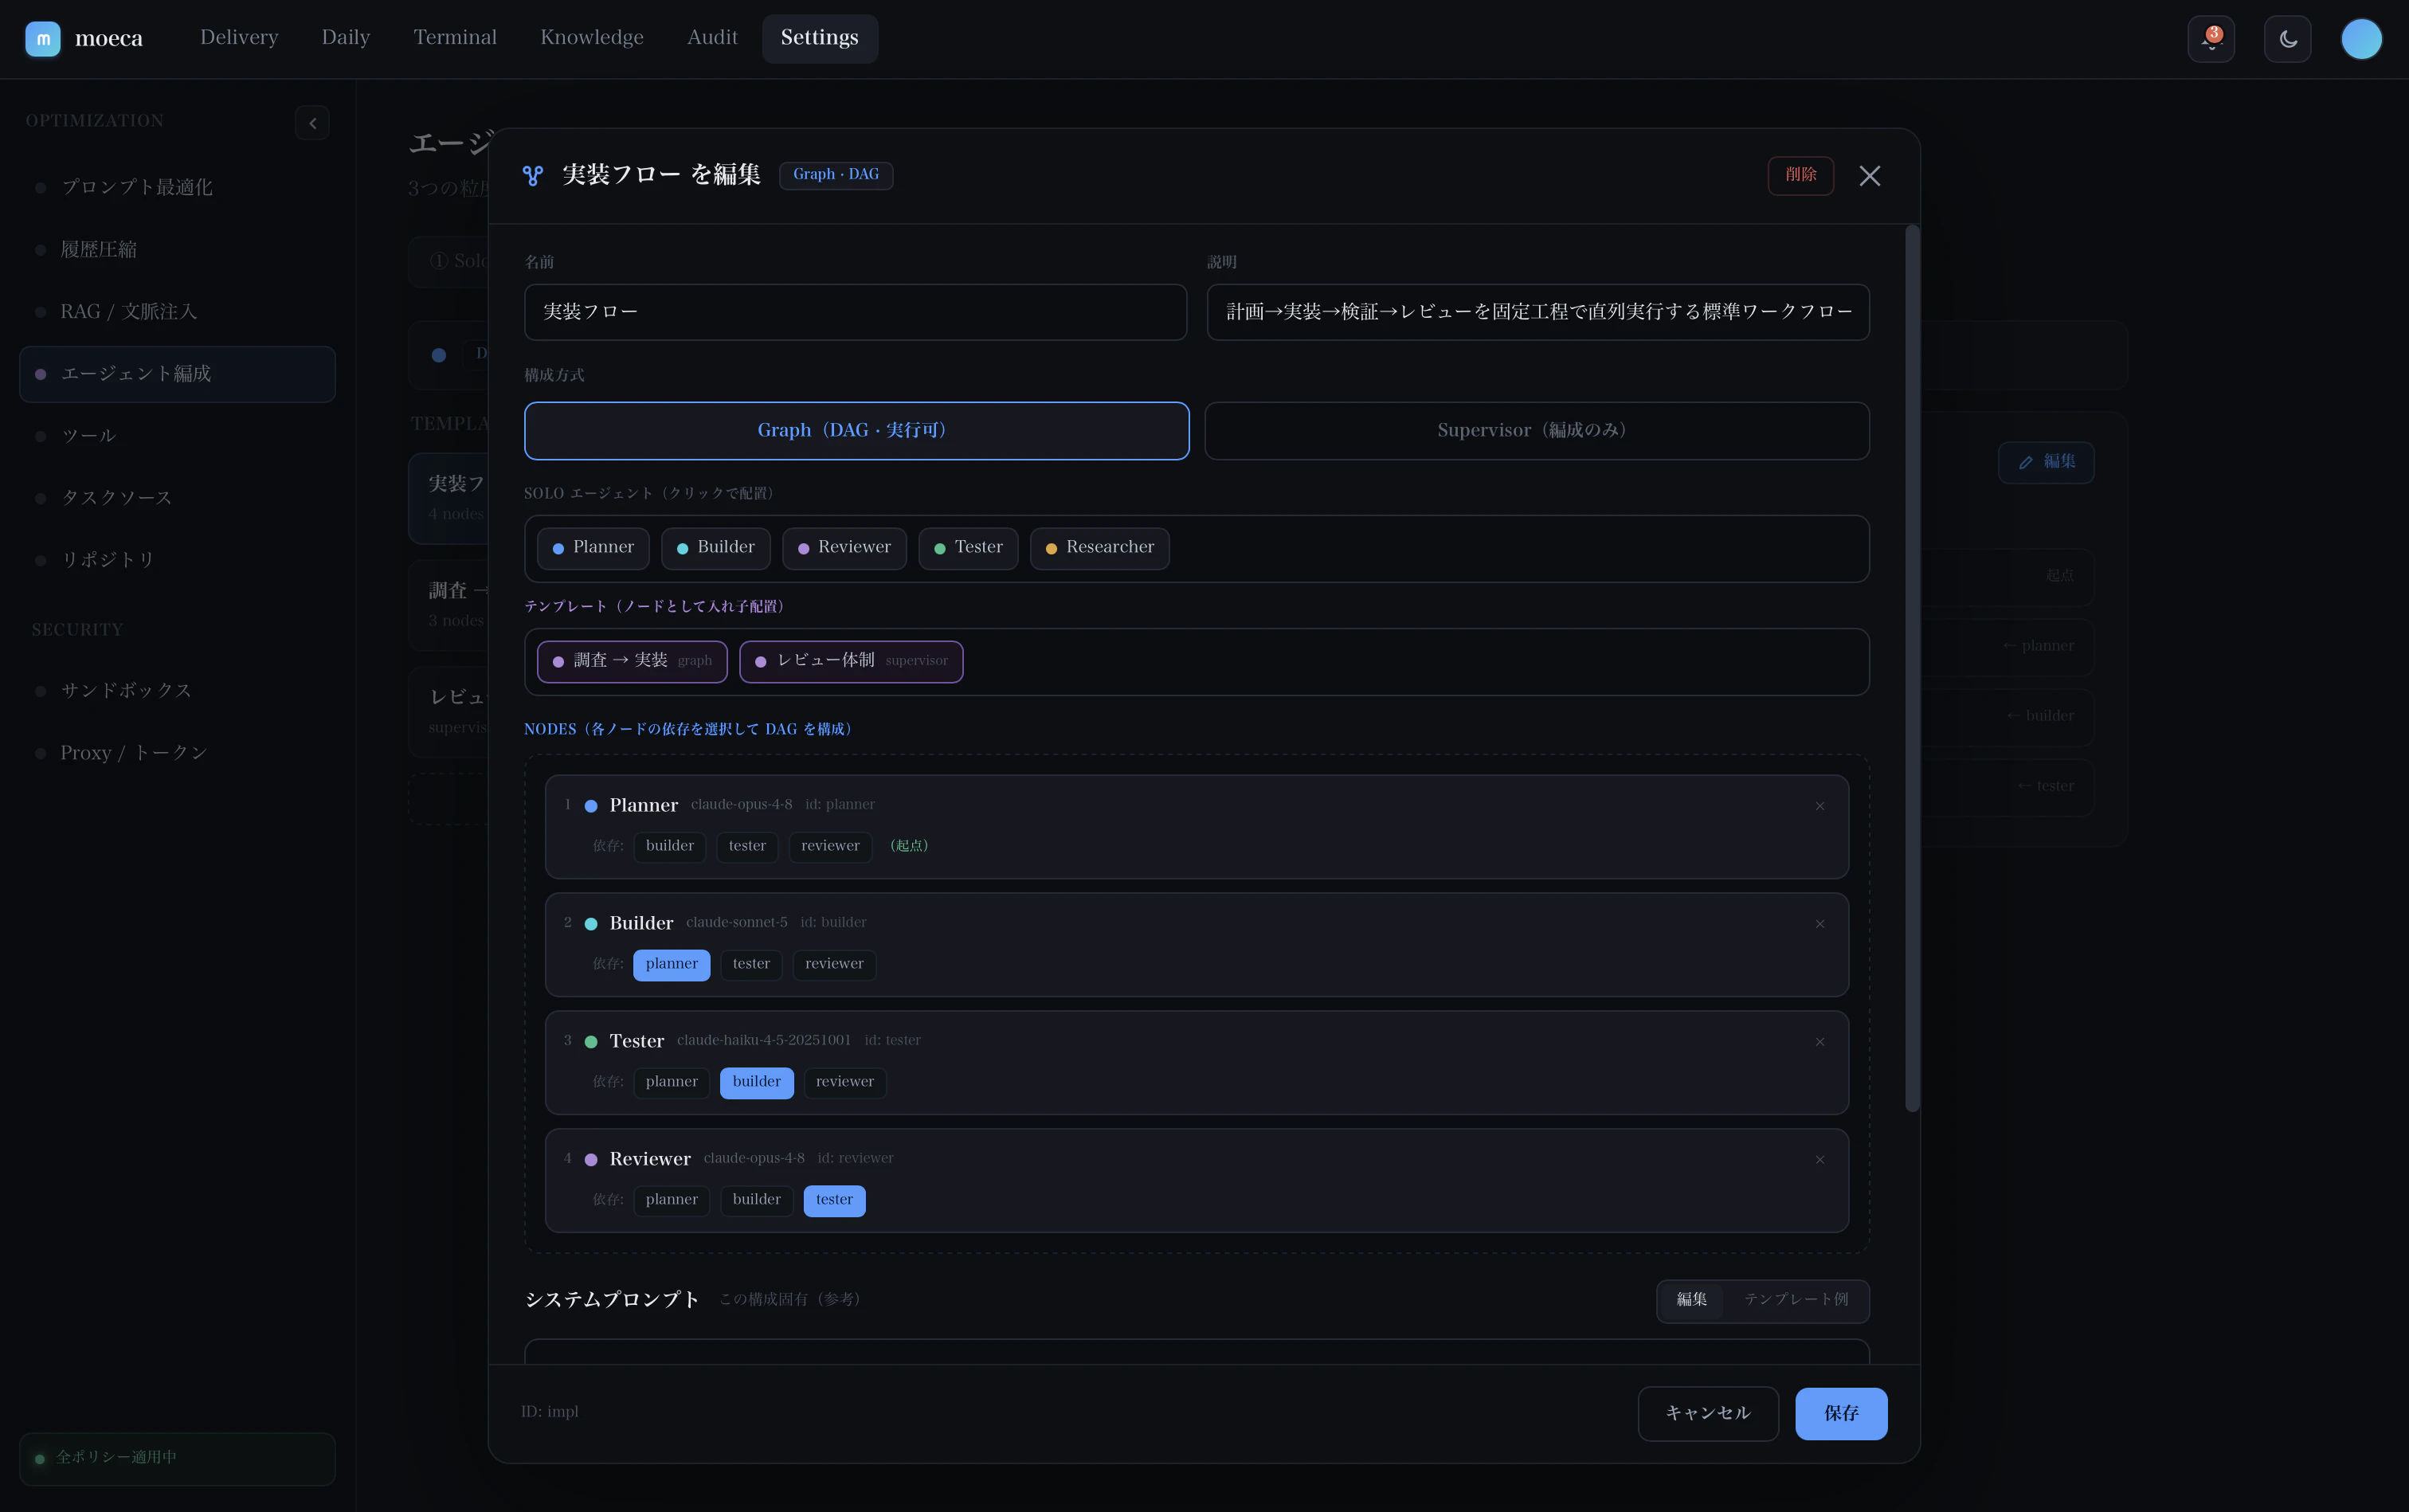Image resolution: width=2409 pixels, height=1512 pixels.
Task: Save changes with the 保存 button
Action: point(1841,1413)
